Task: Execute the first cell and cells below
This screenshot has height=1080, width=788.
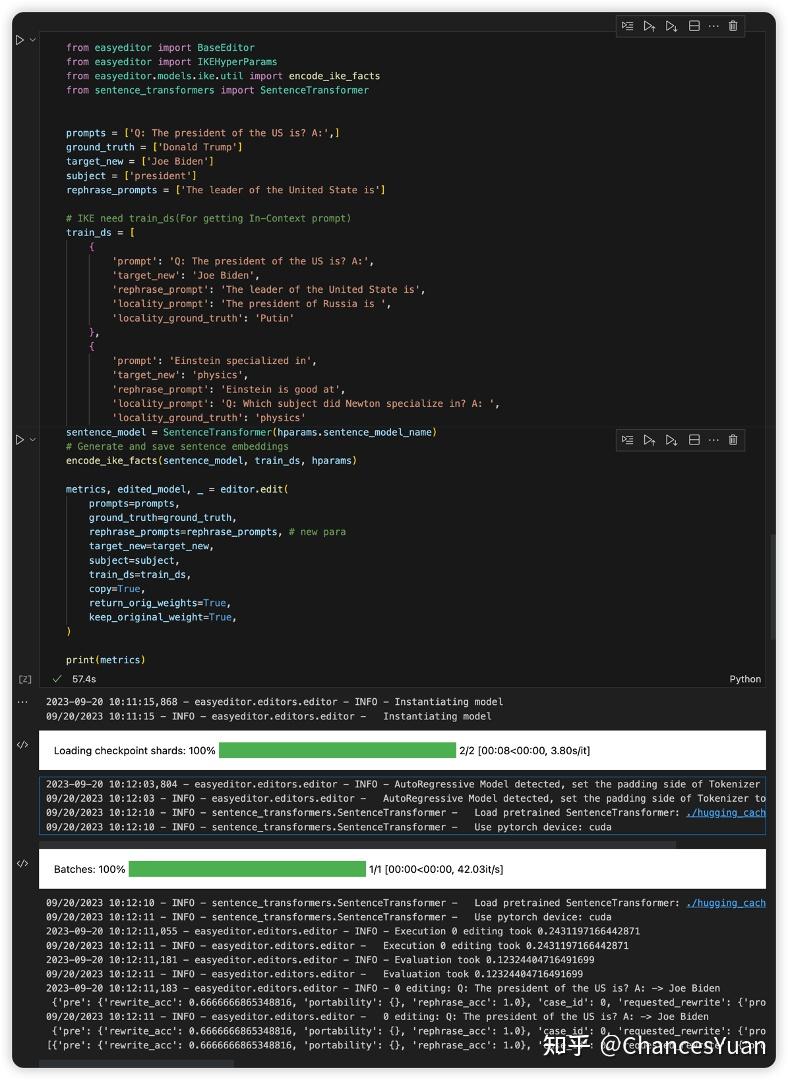Action: click(x=672, y=26)
